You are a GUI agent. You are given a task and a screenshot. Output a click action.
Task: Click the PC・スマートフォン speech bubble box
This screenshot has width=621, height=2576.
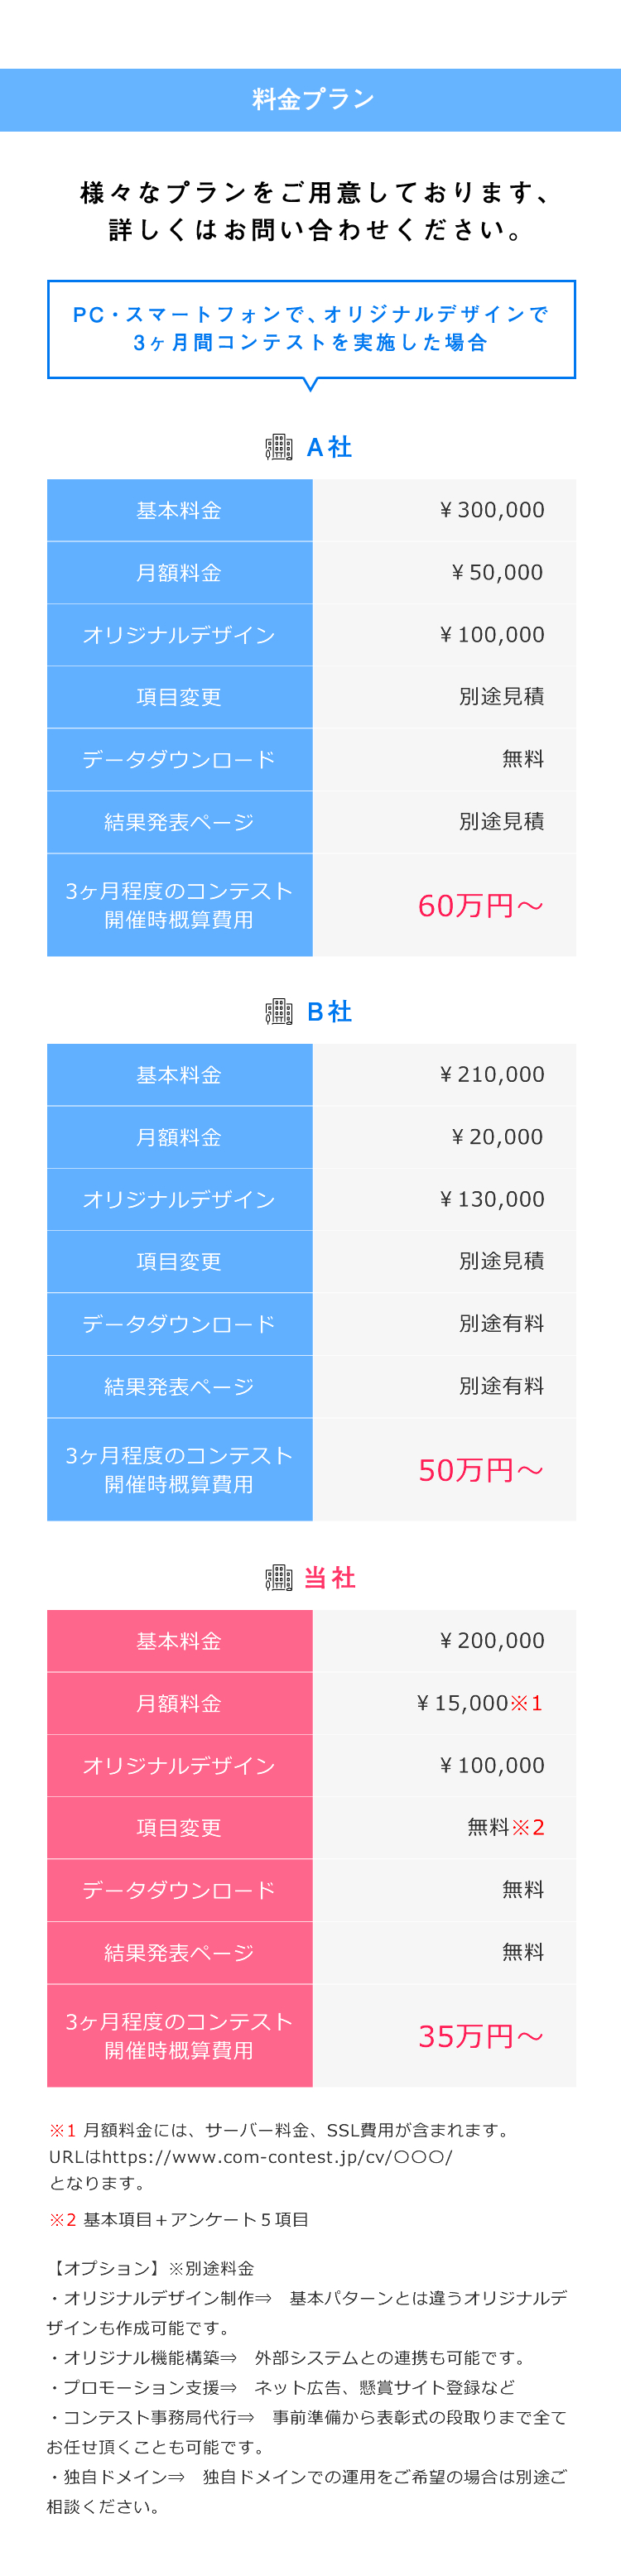click(x=311, y=329)
